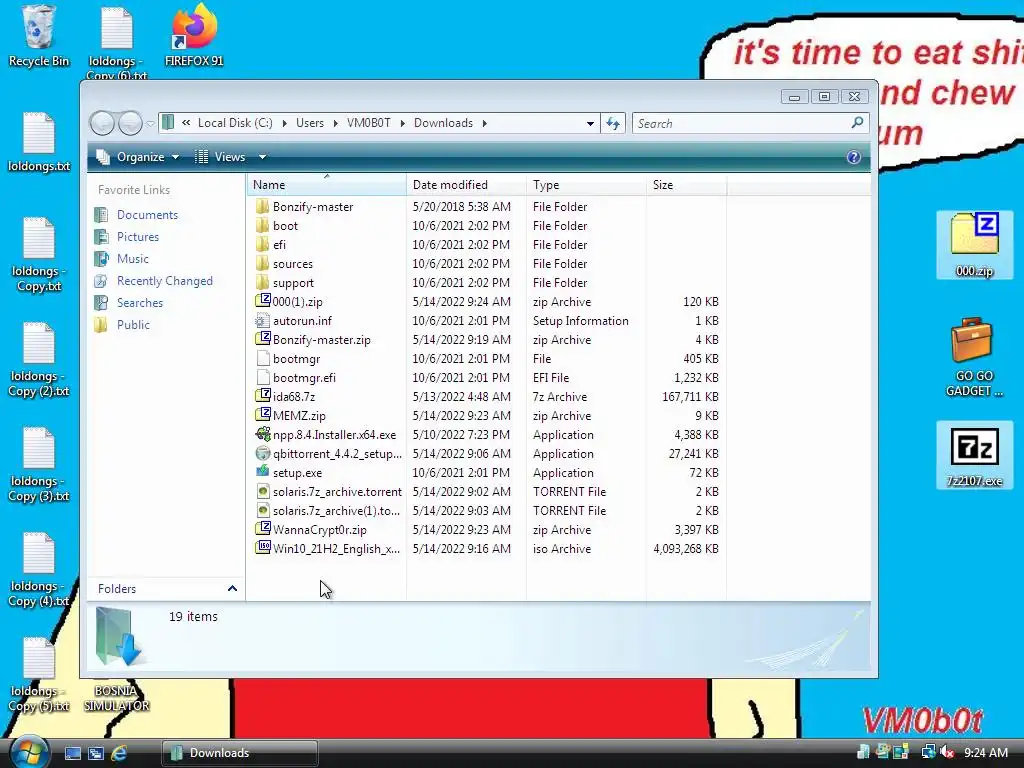Select the support folder name

(x=293, y=283)
